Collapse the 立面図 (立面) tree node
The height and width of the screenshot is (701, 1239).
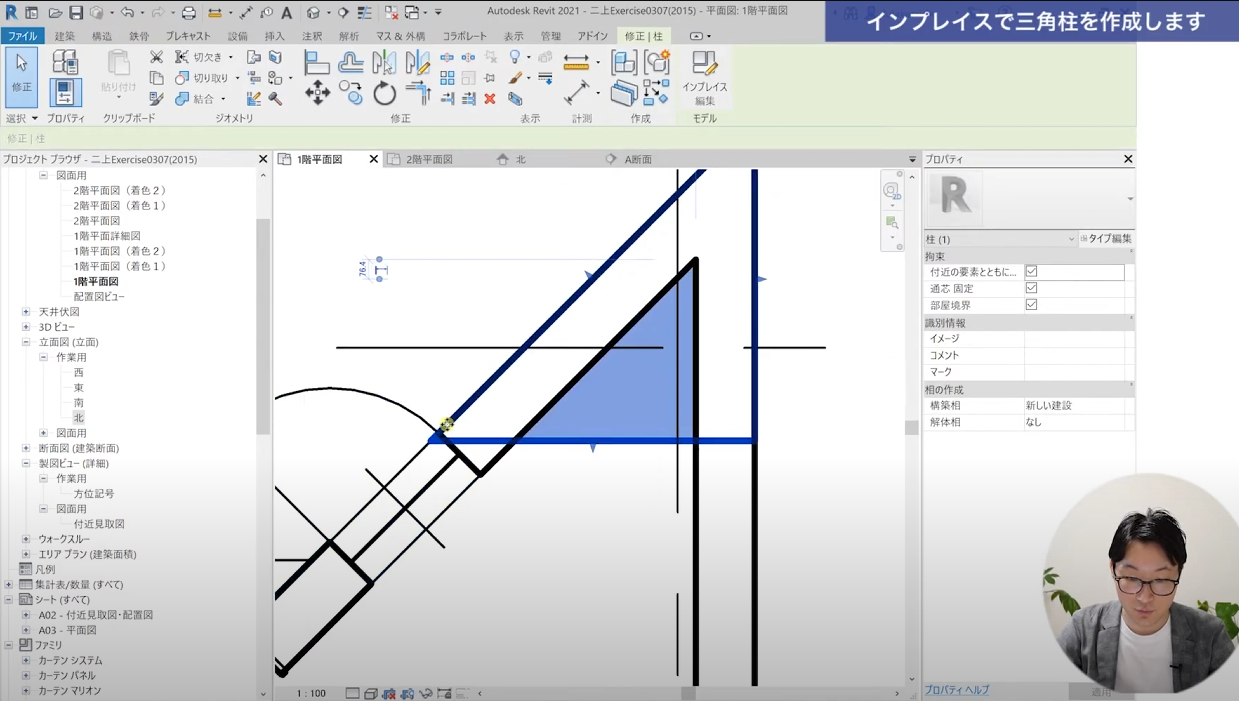coord(26,342)
